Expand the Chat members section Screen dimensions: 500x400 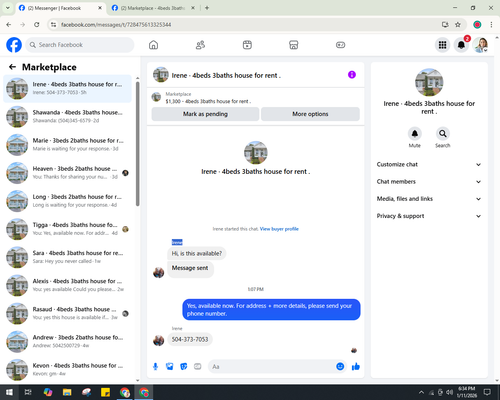coord(429,182)
